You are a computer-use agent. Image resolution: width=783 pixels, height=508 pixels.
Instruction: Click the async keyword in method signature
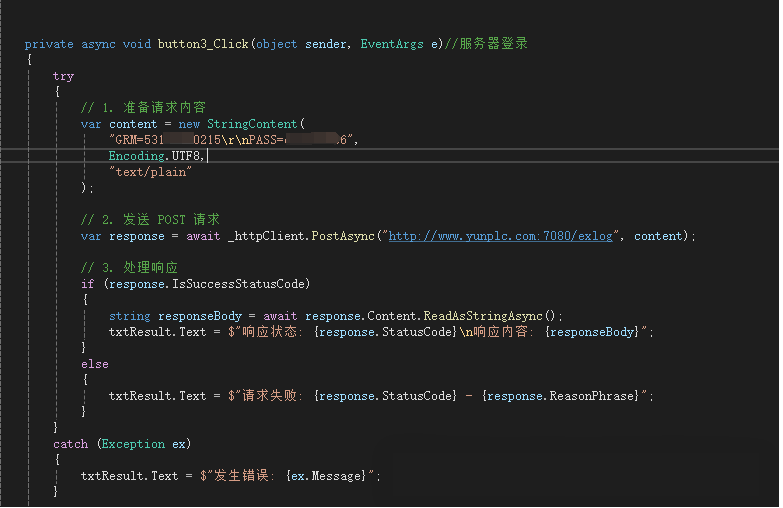(x=99, y=44)
